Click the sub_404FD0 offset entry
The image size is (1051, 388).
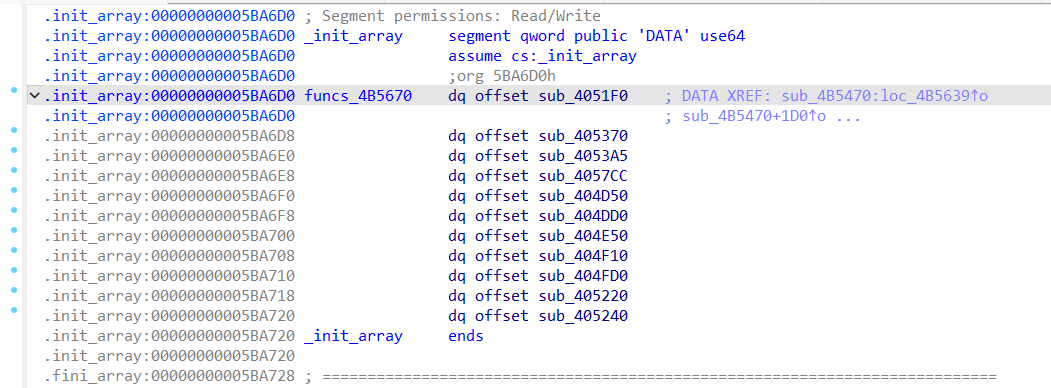(583, 275)
